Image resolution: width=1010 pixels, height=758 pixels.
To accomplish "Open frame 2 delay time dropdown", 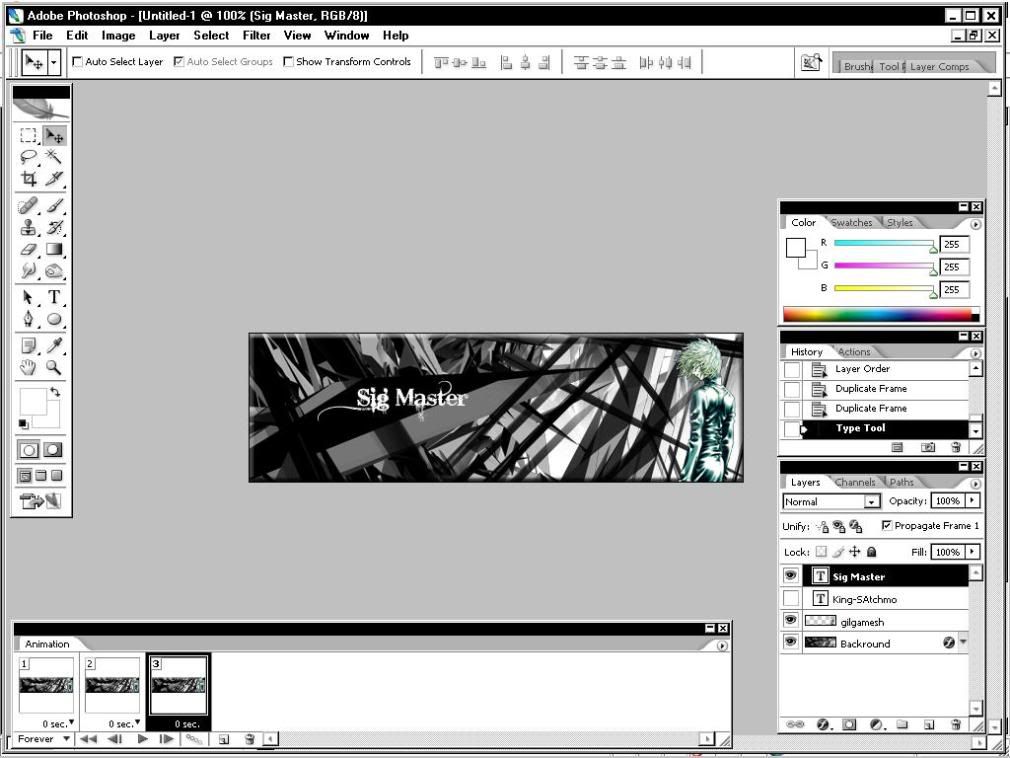I will pos(137,723).
